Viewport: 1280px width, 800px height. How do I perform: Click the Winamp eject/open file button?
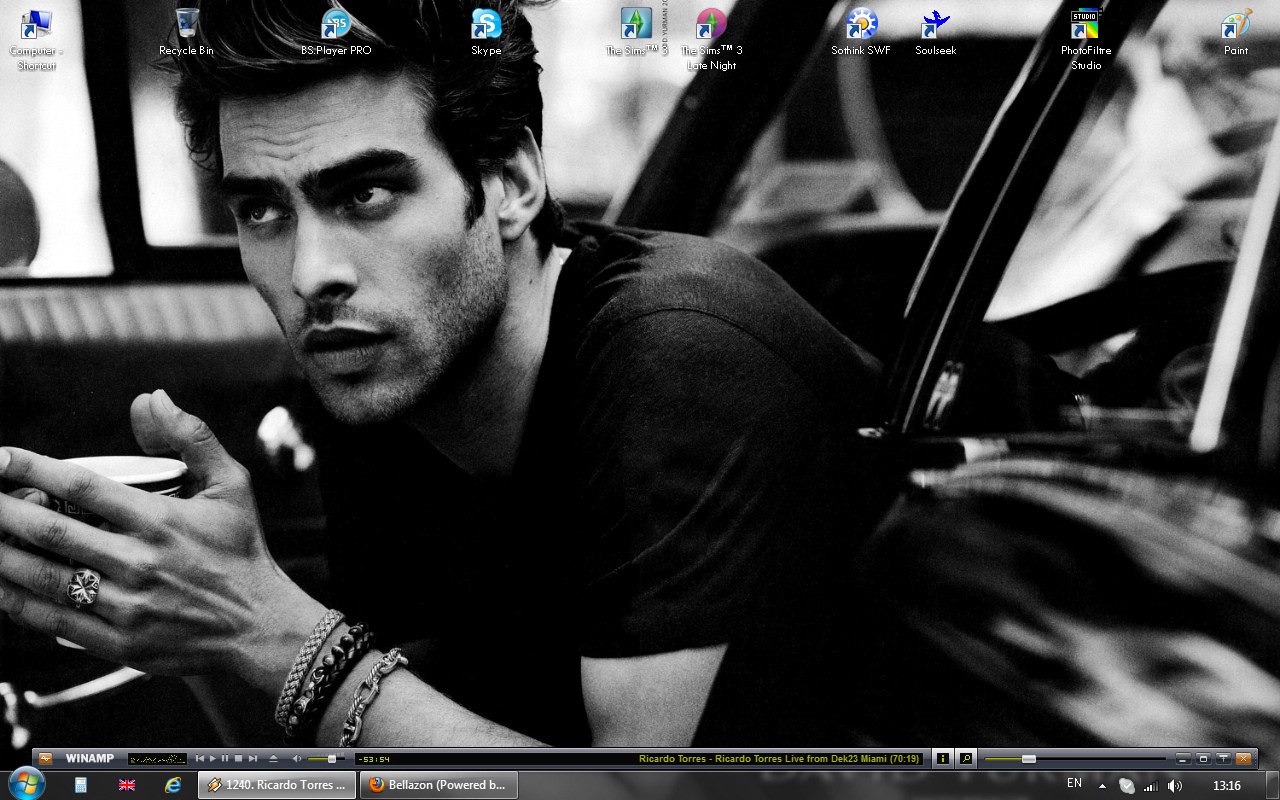(x=273, y=759)
